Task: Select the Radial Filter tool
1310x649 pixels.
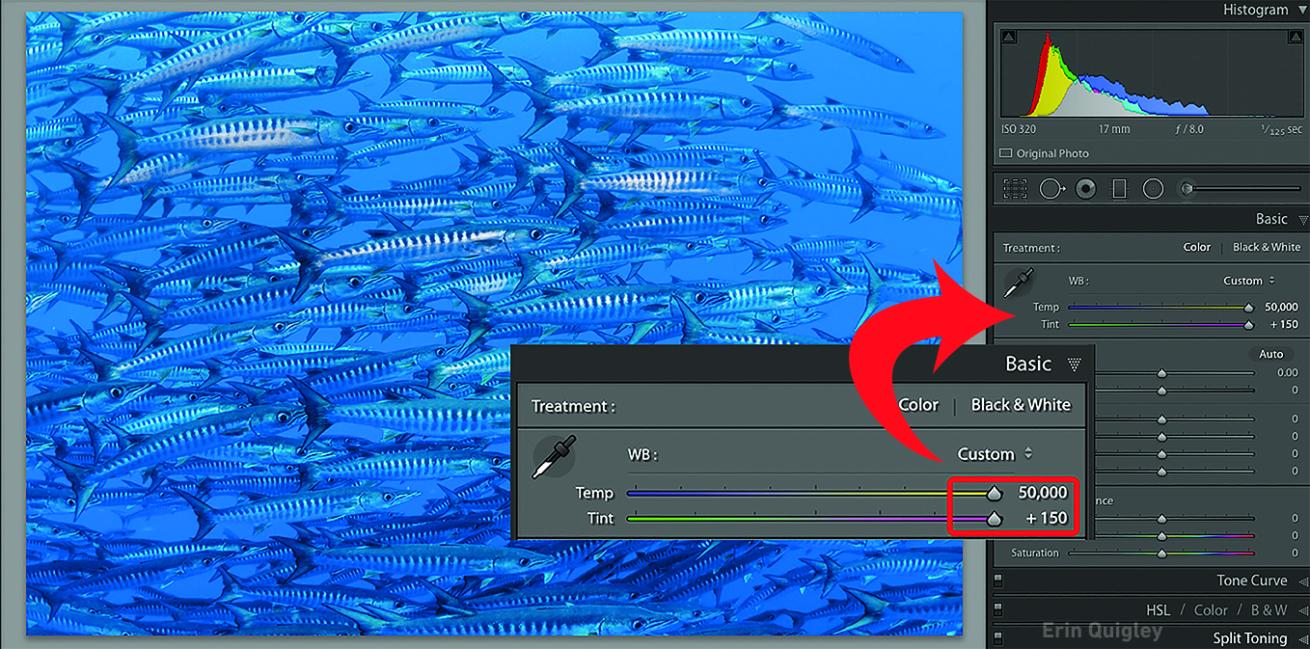Action: [1152, 189]
